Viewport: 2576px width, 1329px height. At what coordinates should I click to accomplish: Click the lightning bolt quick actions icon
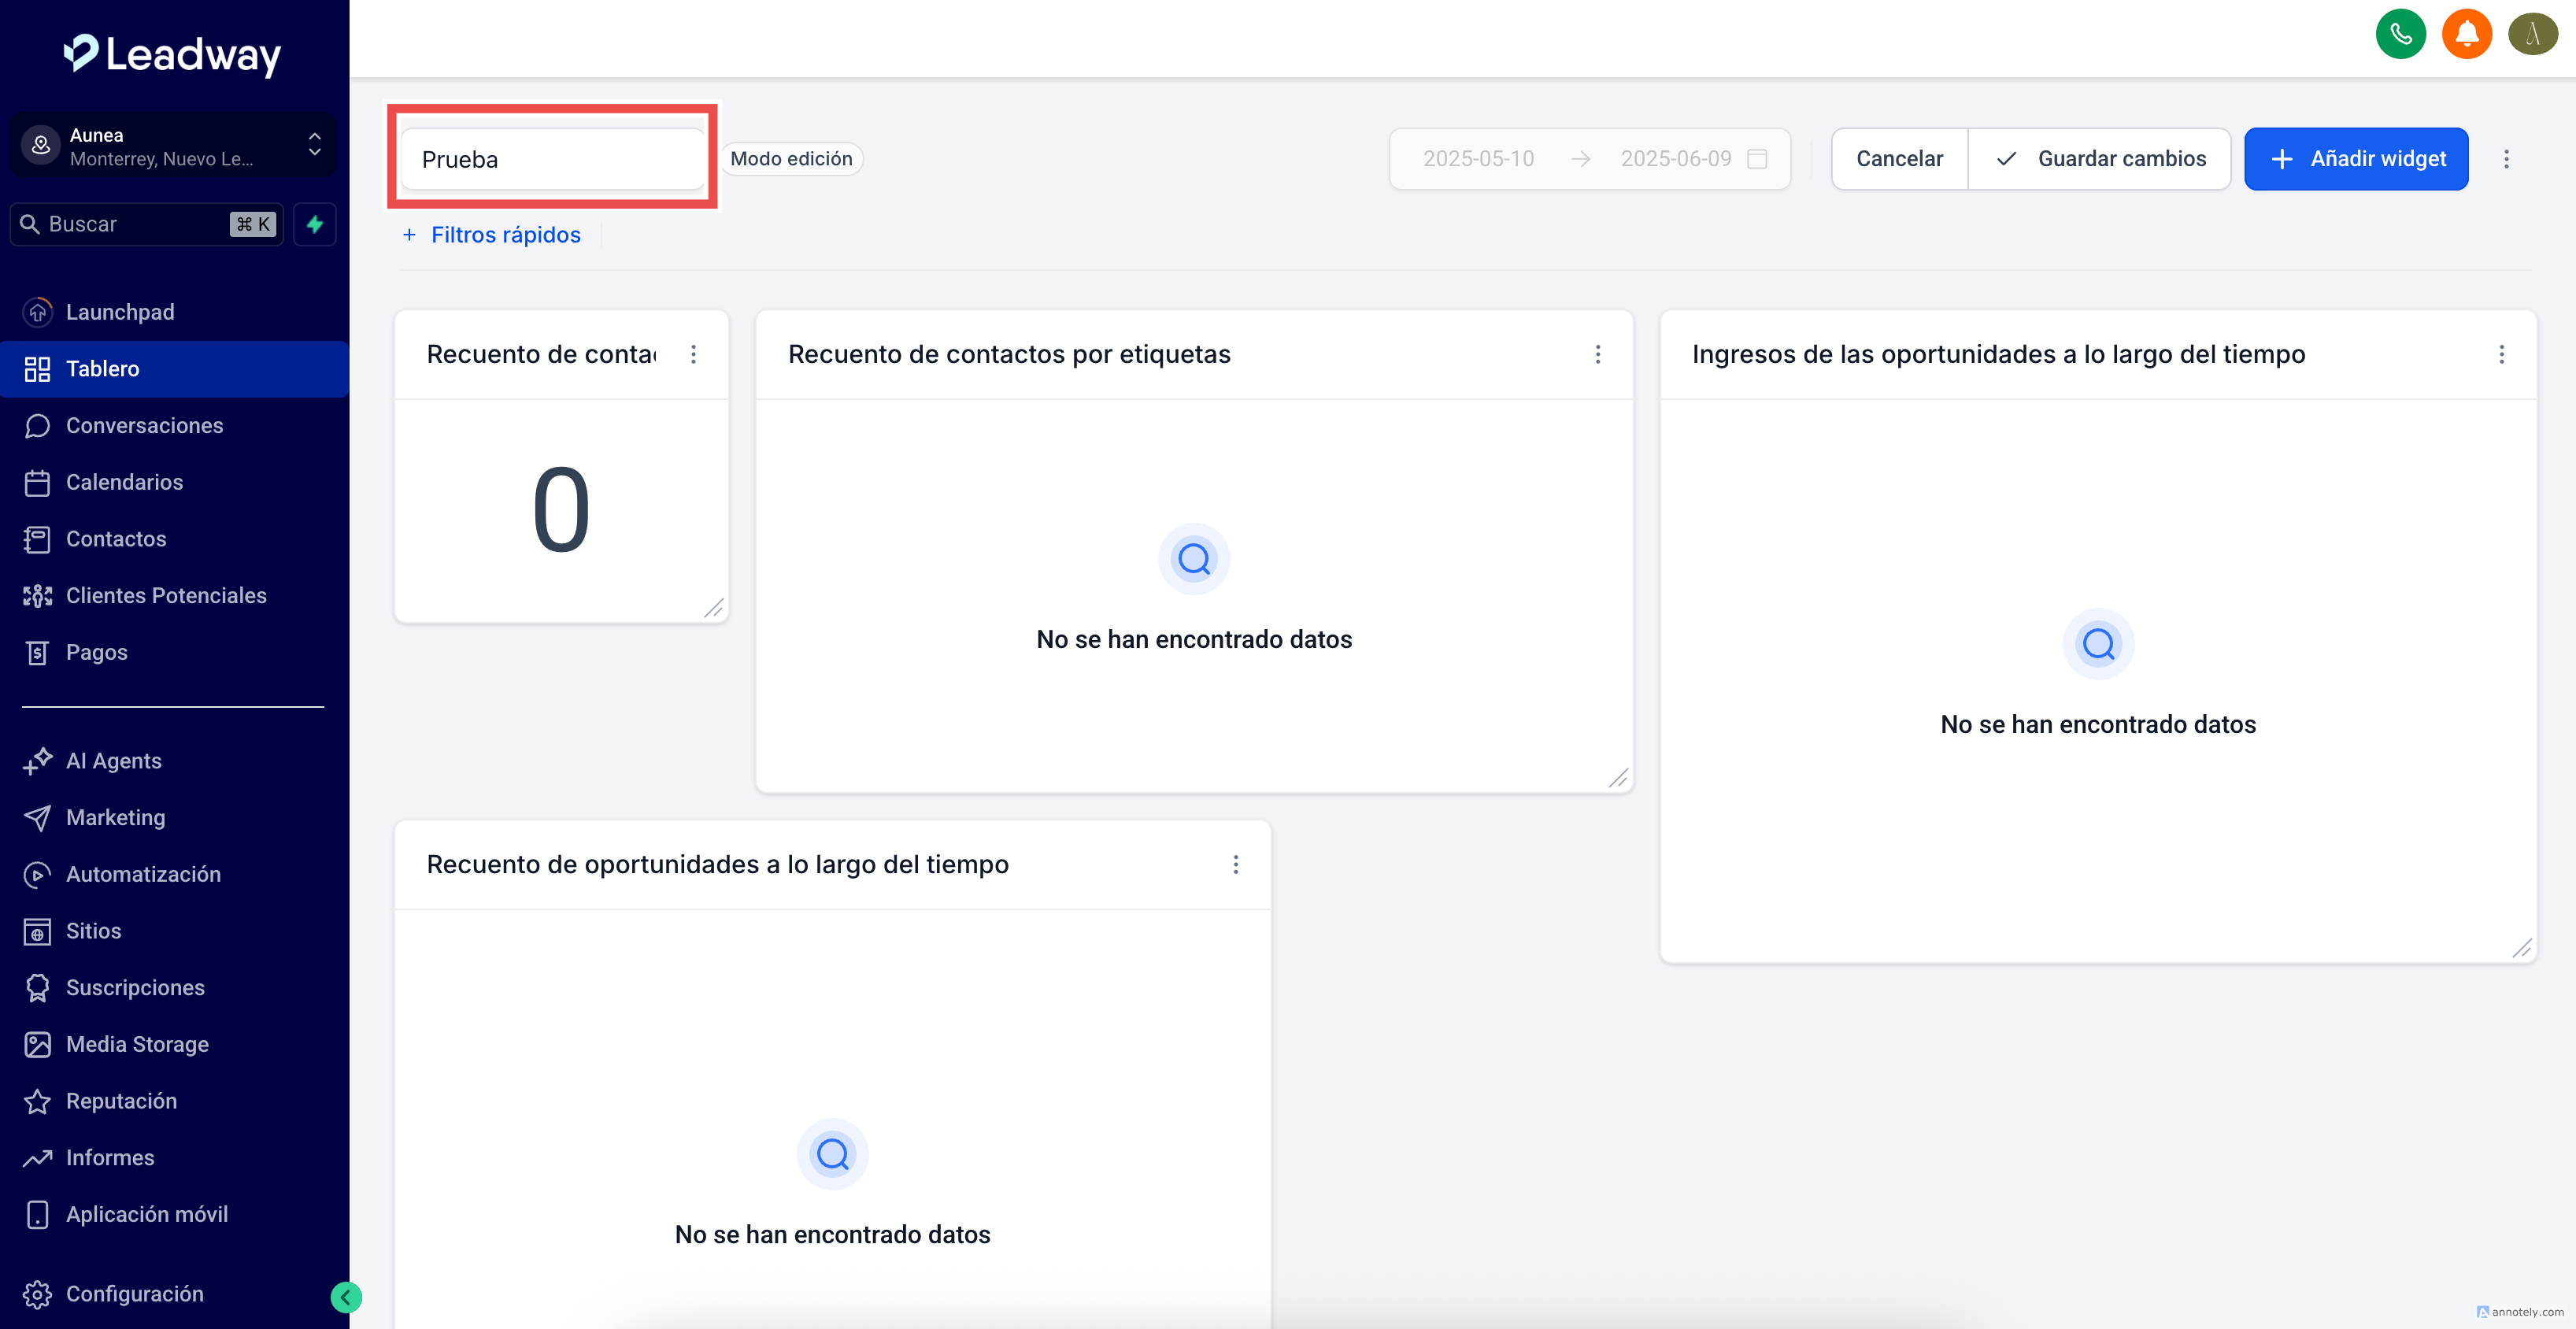pos(315,224)
